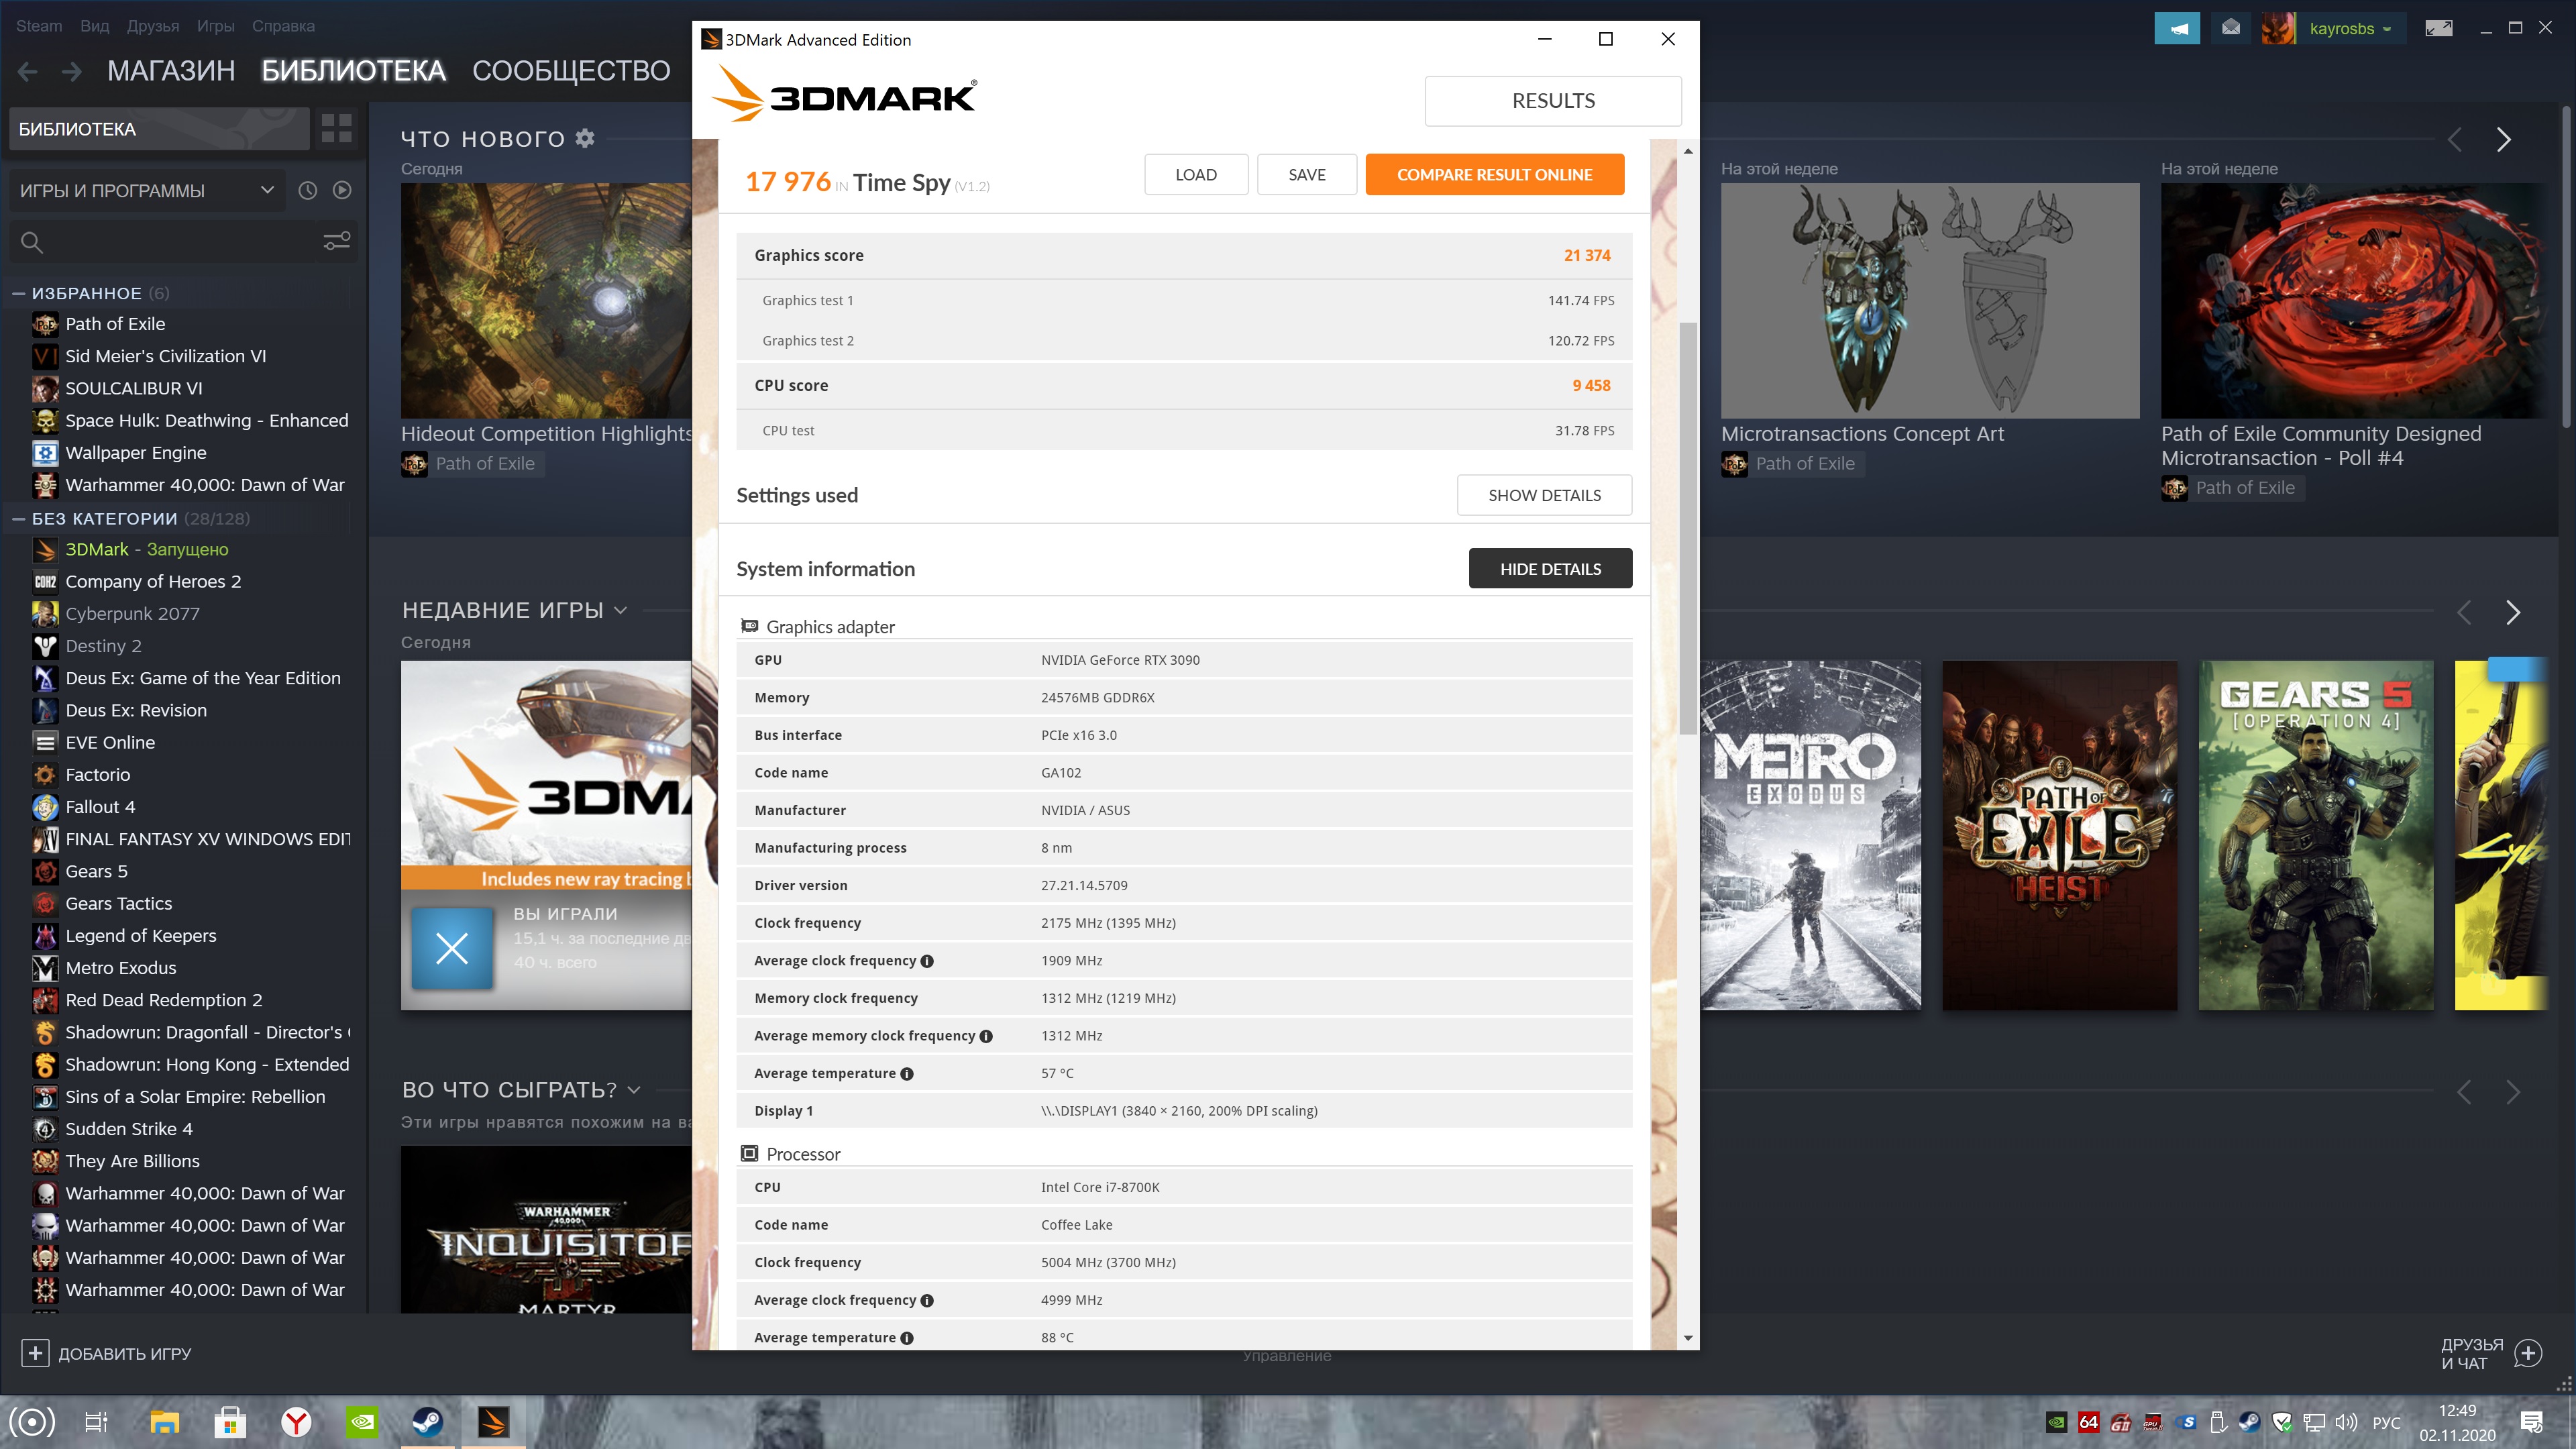Image resolution: width=2576 pixels, height=1449 pixels.
Task: Collapse the БЕЗ КАТЕГОРИИ category
Action: click(x=18, y=518)
